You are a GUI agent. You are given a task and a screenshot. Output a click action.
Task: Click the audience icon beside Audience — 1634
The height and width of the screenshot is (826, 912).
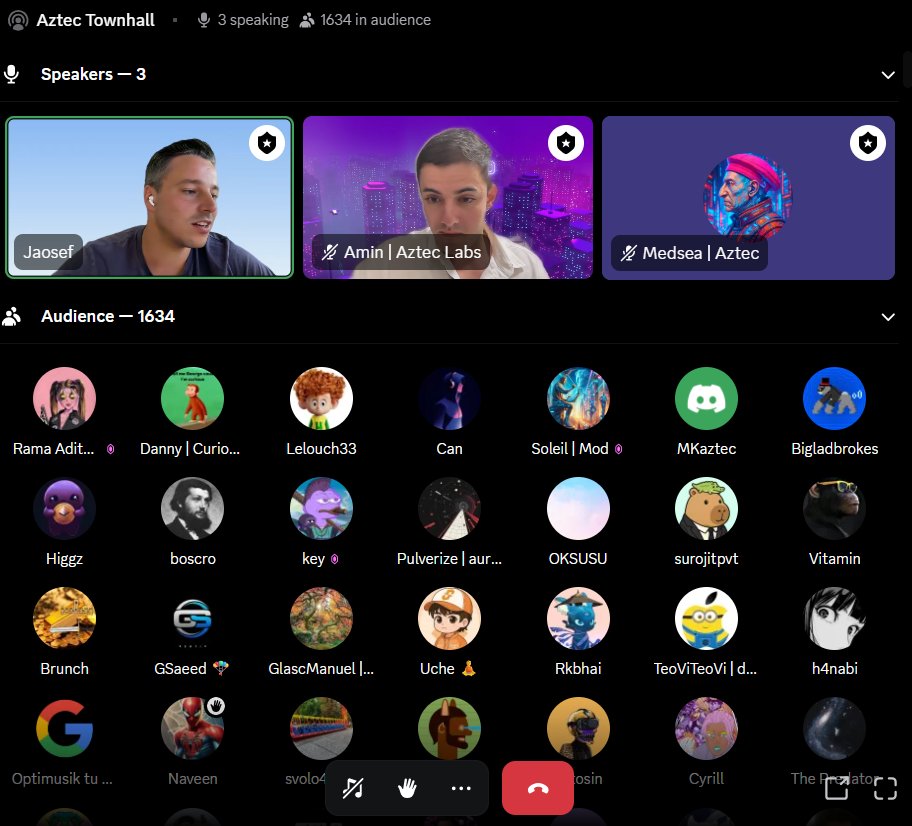pos(12,316)
